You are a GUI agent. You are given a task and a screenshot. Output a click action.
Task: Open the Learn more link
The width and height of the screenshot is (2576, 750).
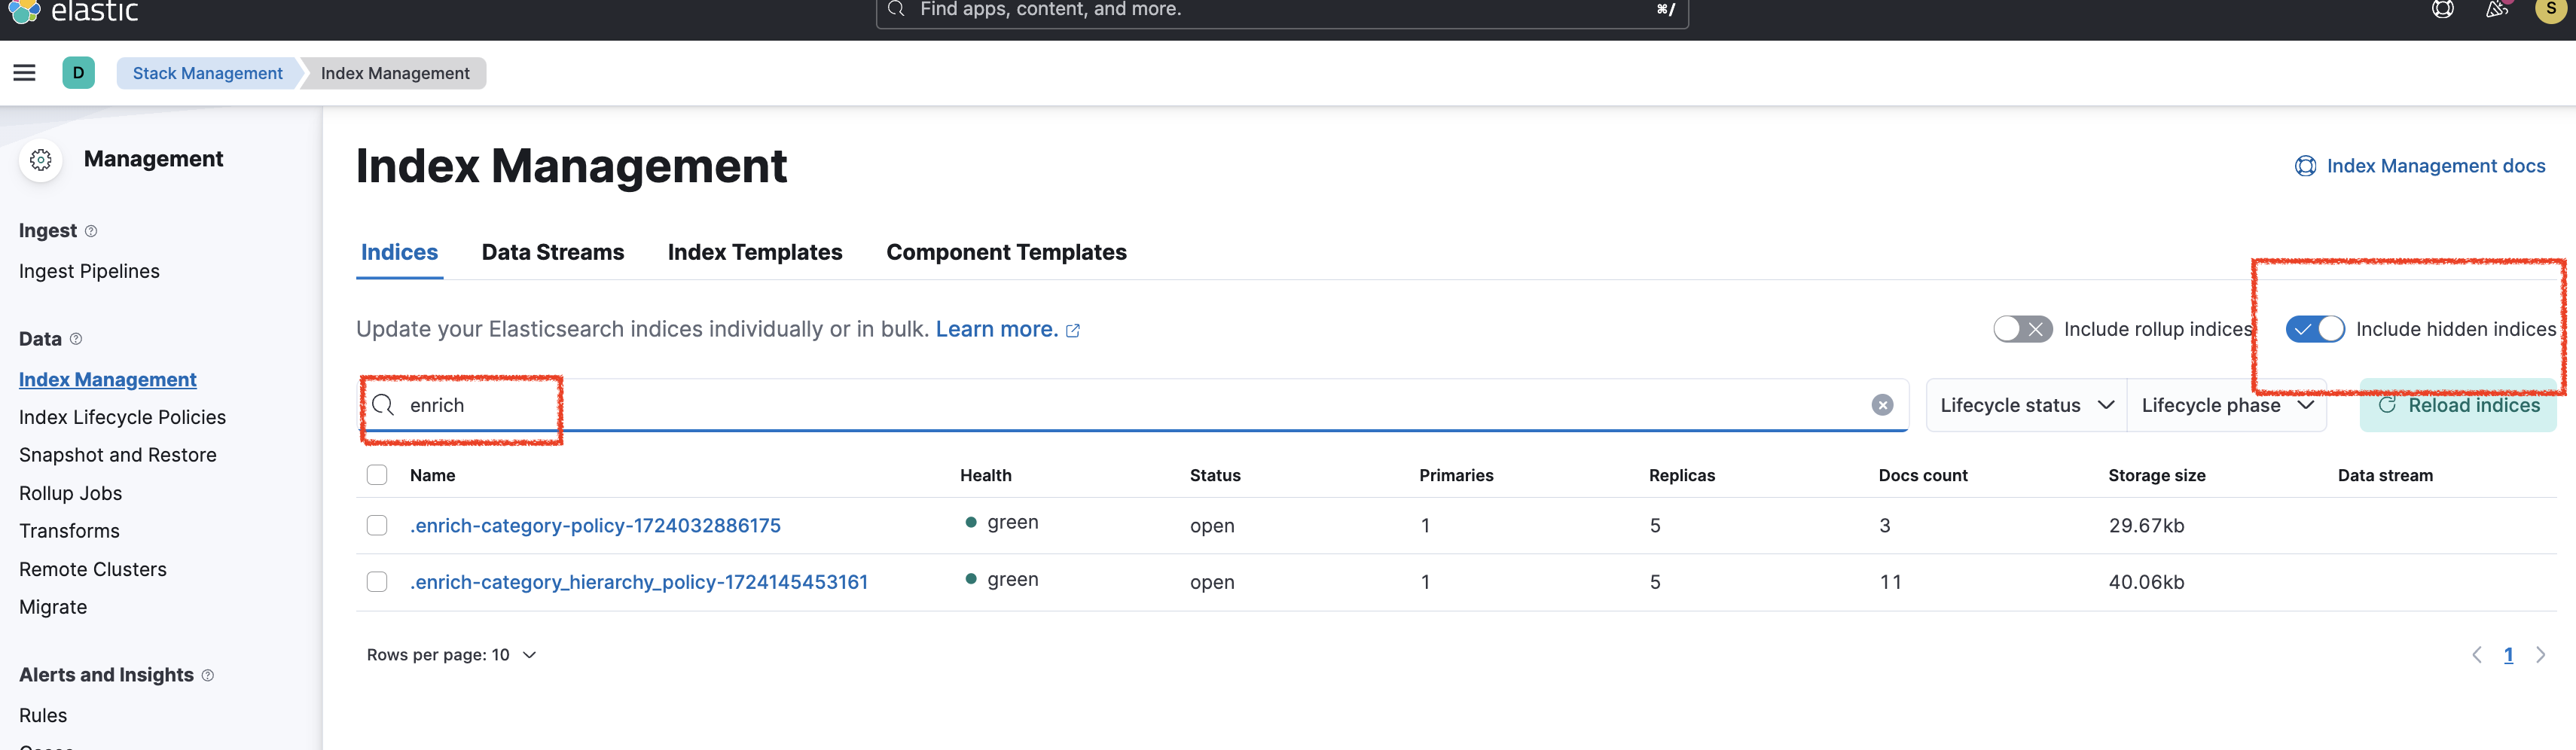click(996, 329)
